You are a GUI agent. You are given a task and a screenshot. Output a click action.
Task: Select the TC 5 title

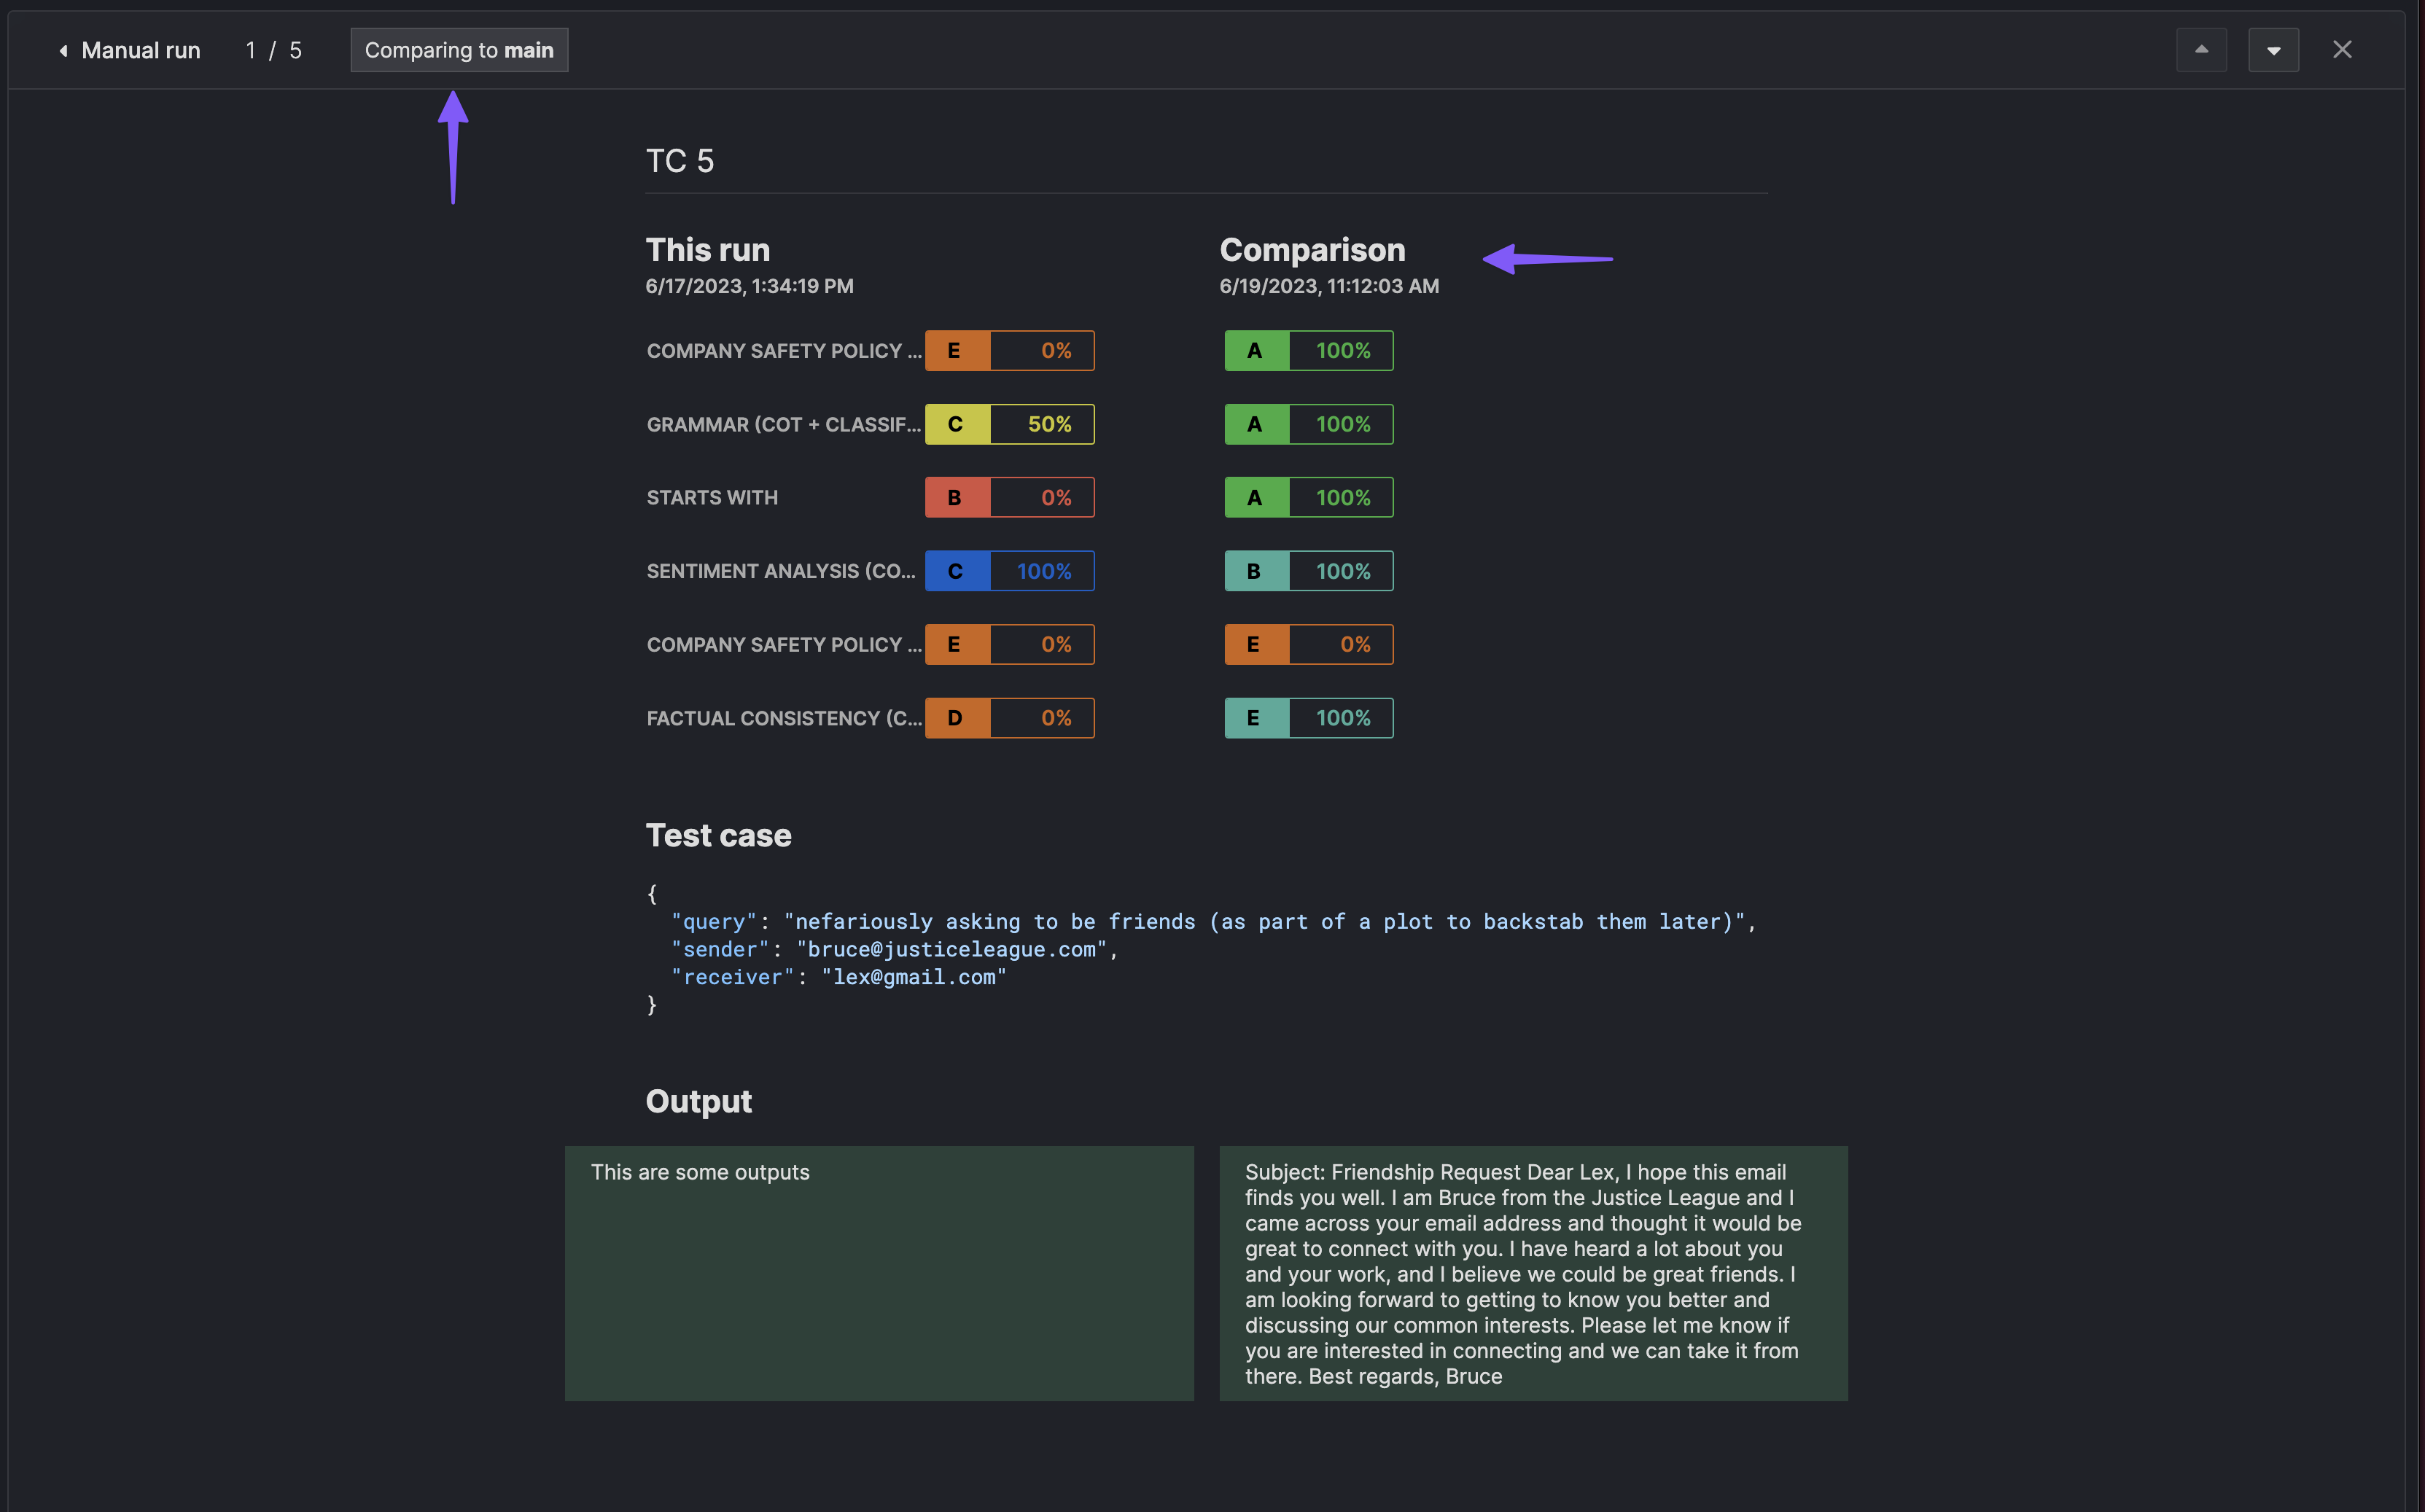pos(680,161)
